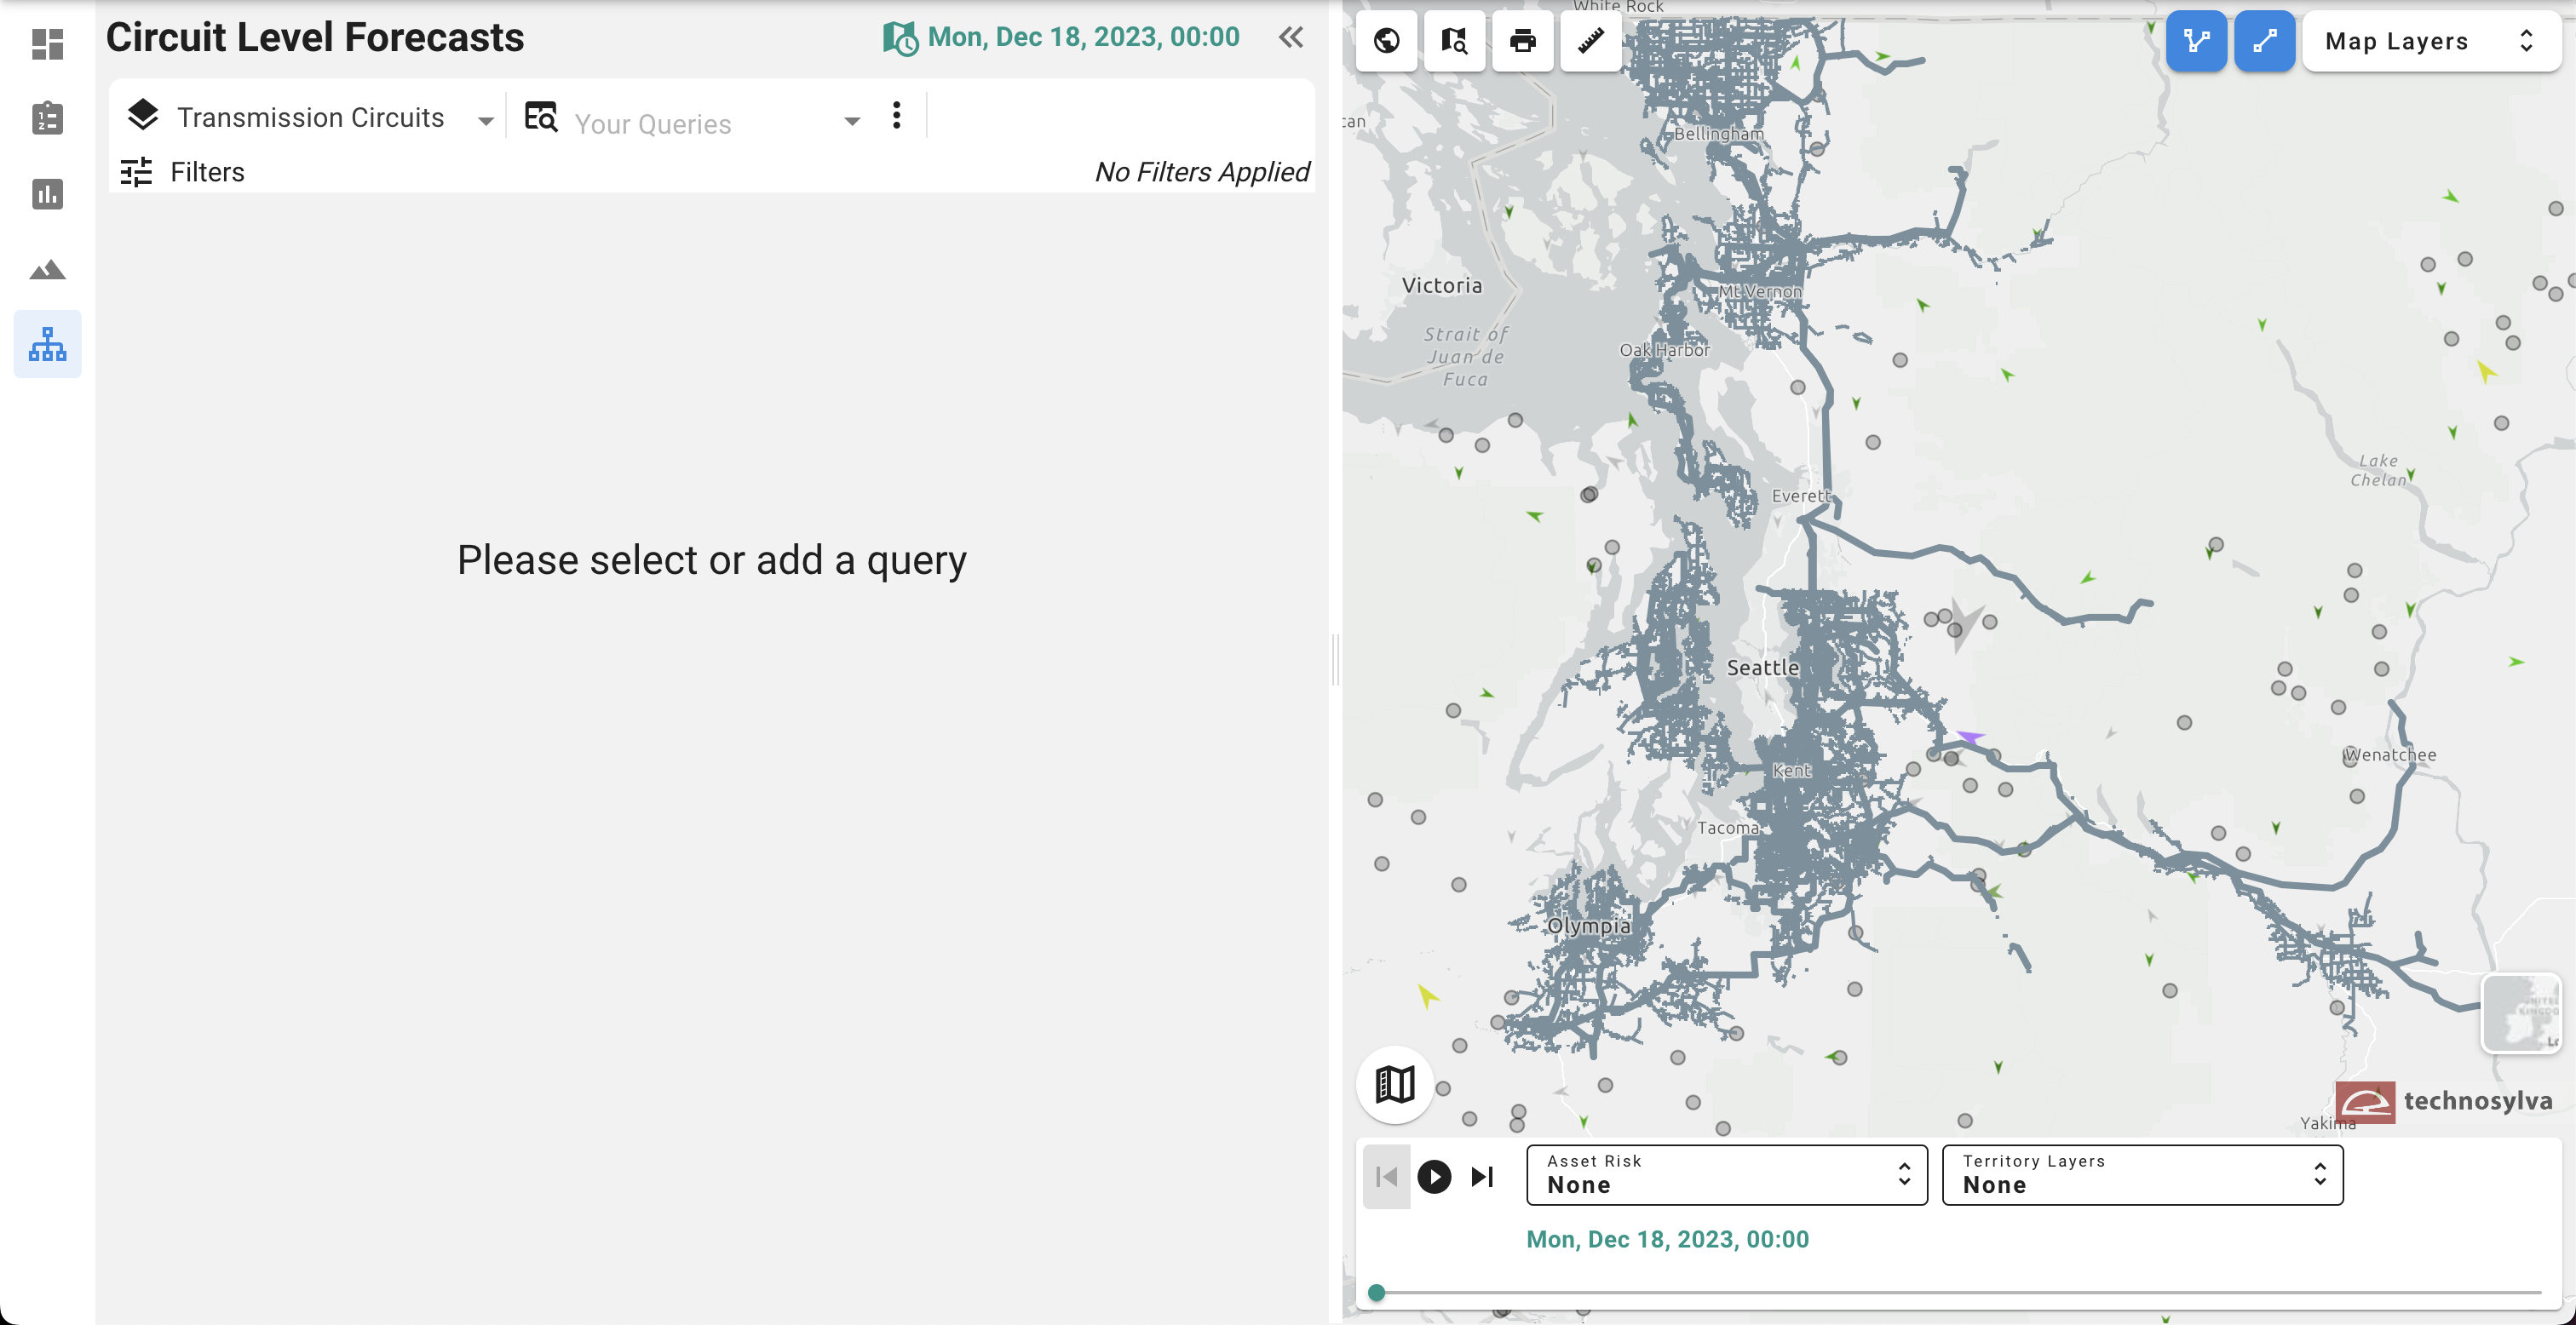Toggle the blue network branch button
The image size is (2576, 1325).
click(2196, 41)
